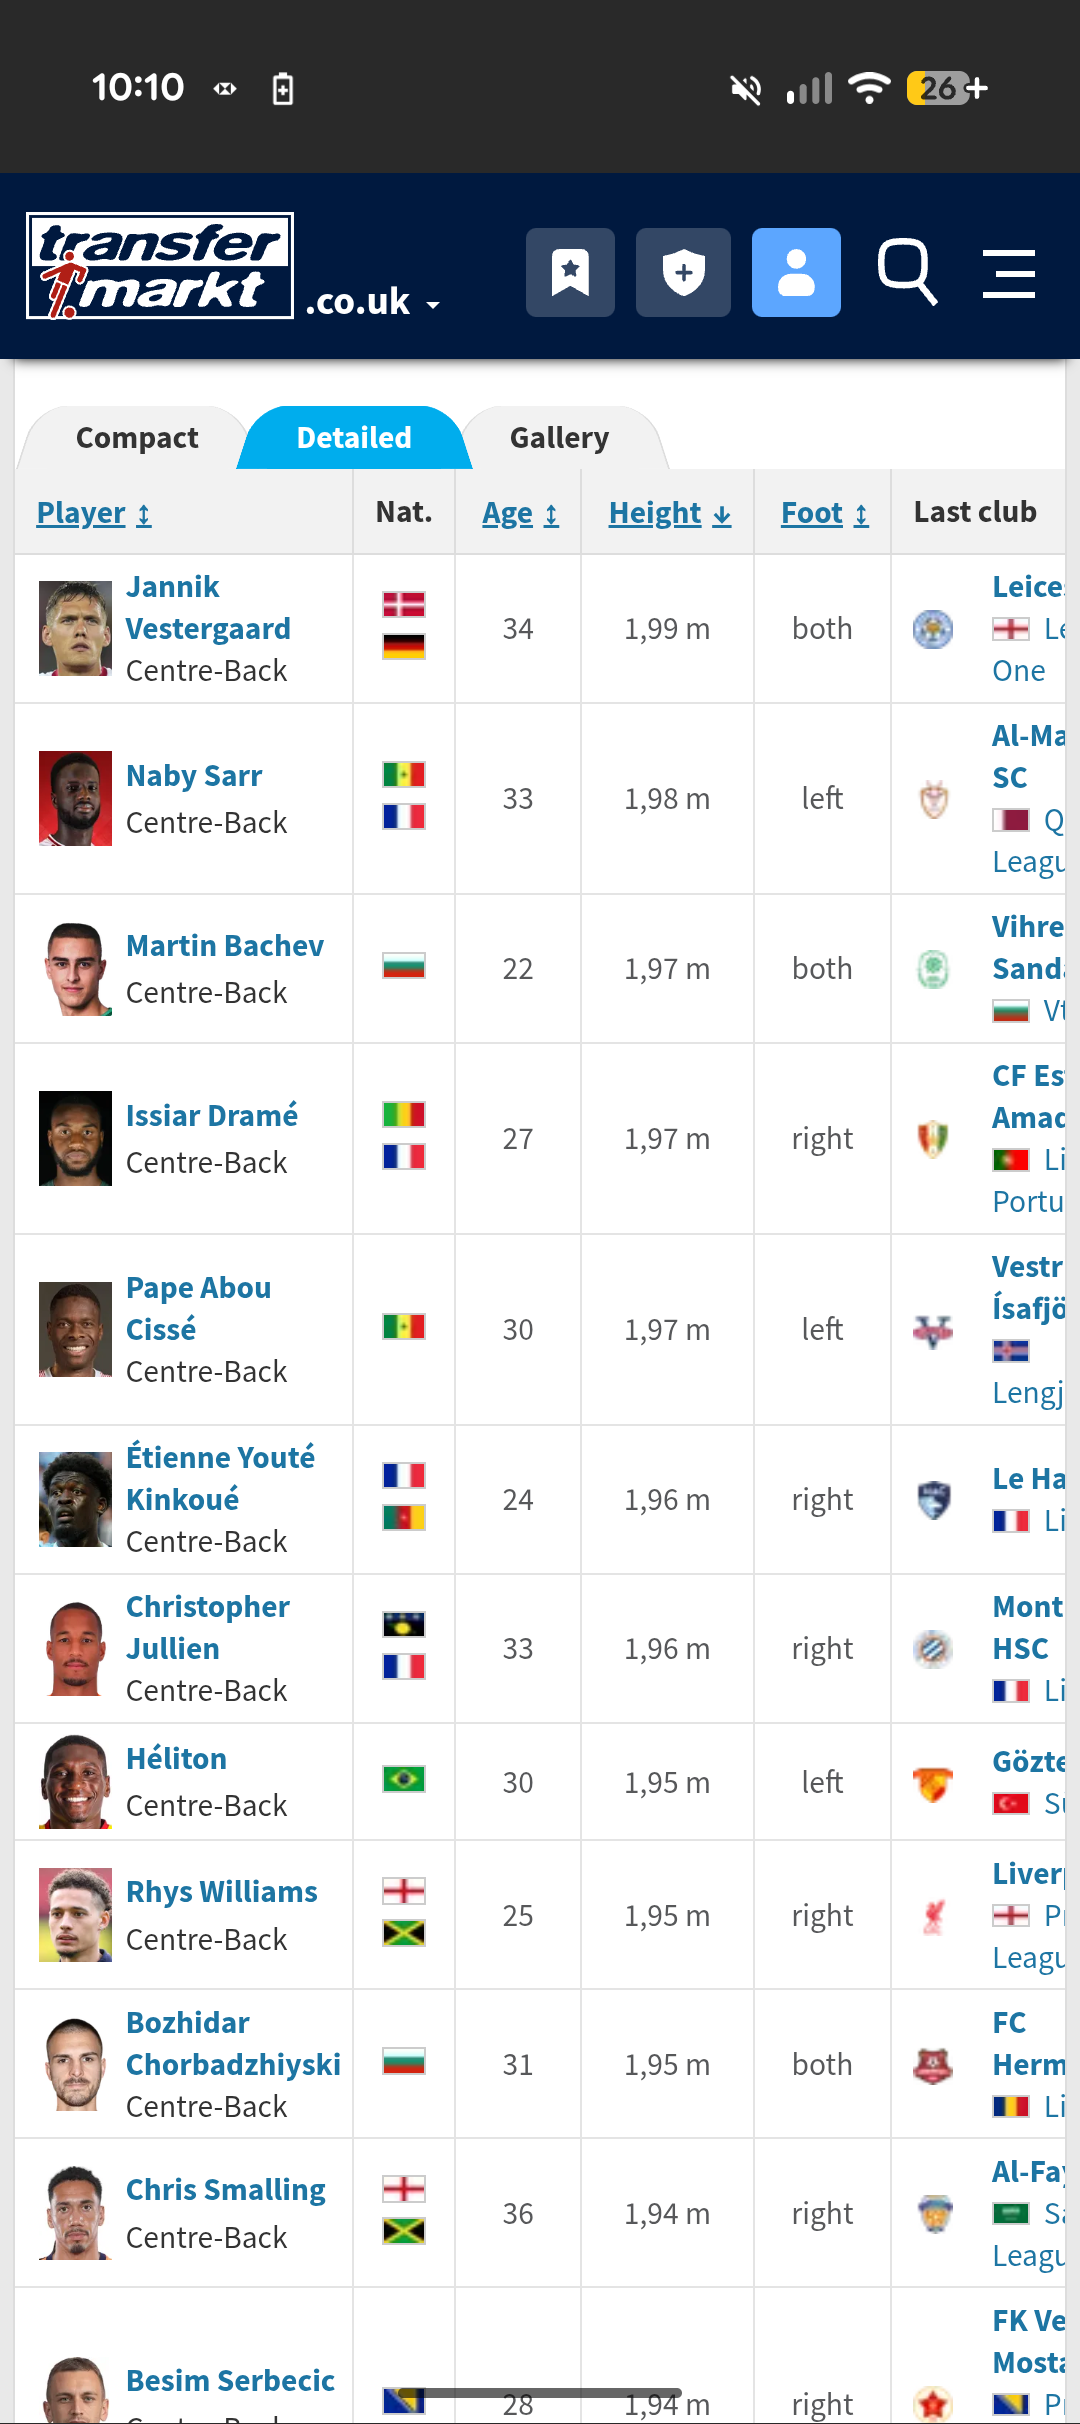Image resolution: width=1080 pixels, height=2424 pixels.
Task: Tap the Transfermarkt logo
Action: (x=160, y=266)
